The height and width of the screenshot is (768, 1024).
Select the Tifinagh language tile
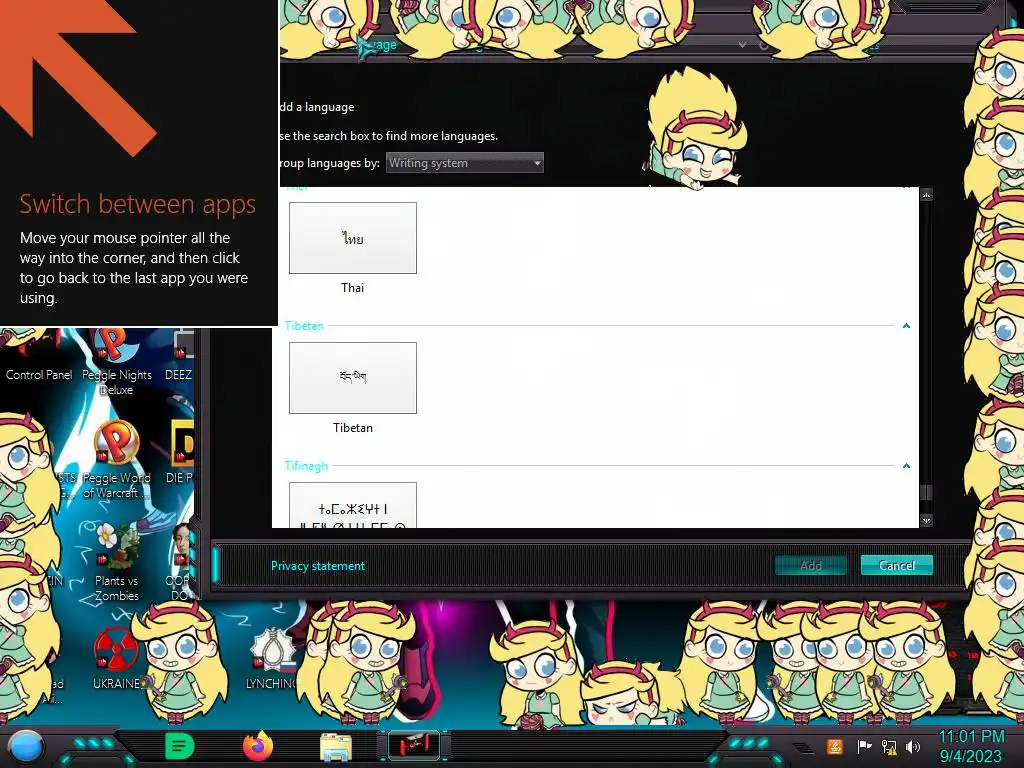coord(353,505)
